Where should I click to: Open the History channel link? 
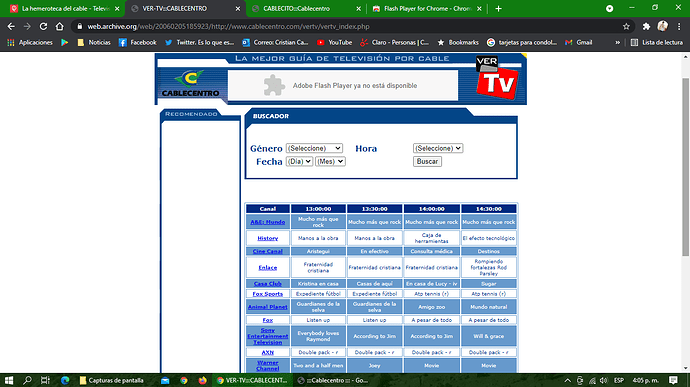pos(268,238)
